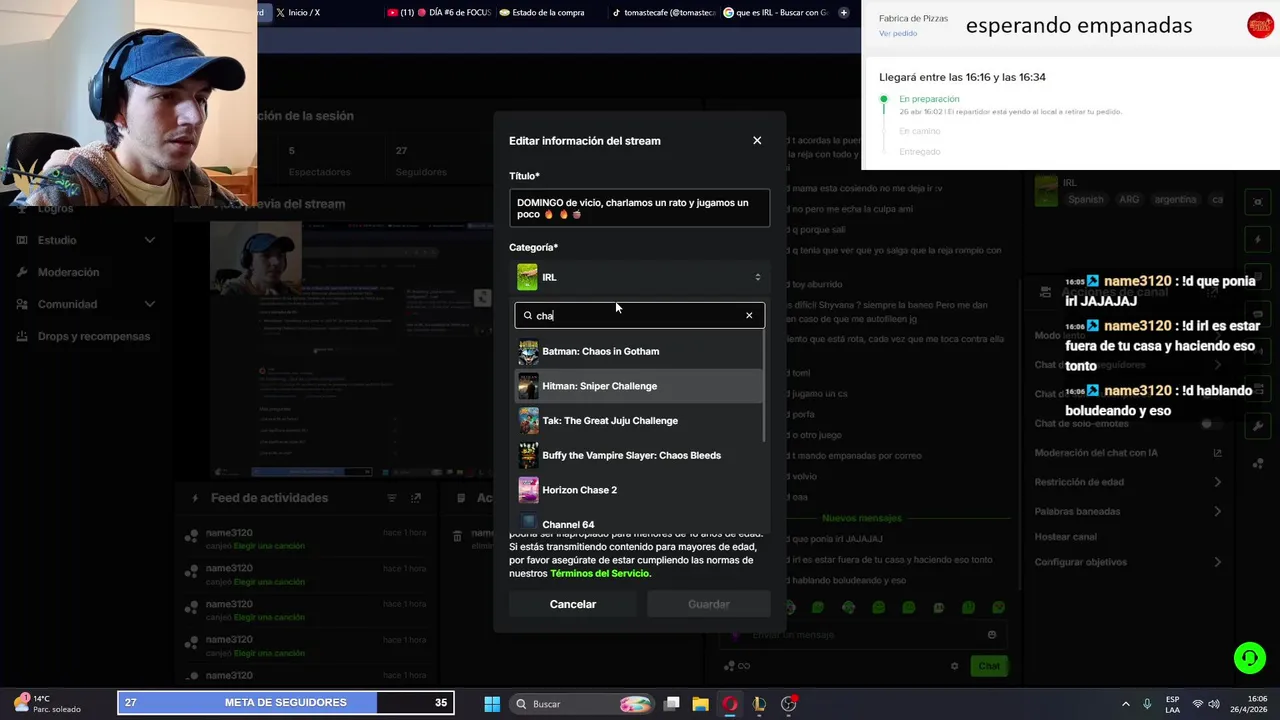Open Opera browser from the taskbar
The height and width of the screenshot is (720, 1280).
[x=730, y=704]
